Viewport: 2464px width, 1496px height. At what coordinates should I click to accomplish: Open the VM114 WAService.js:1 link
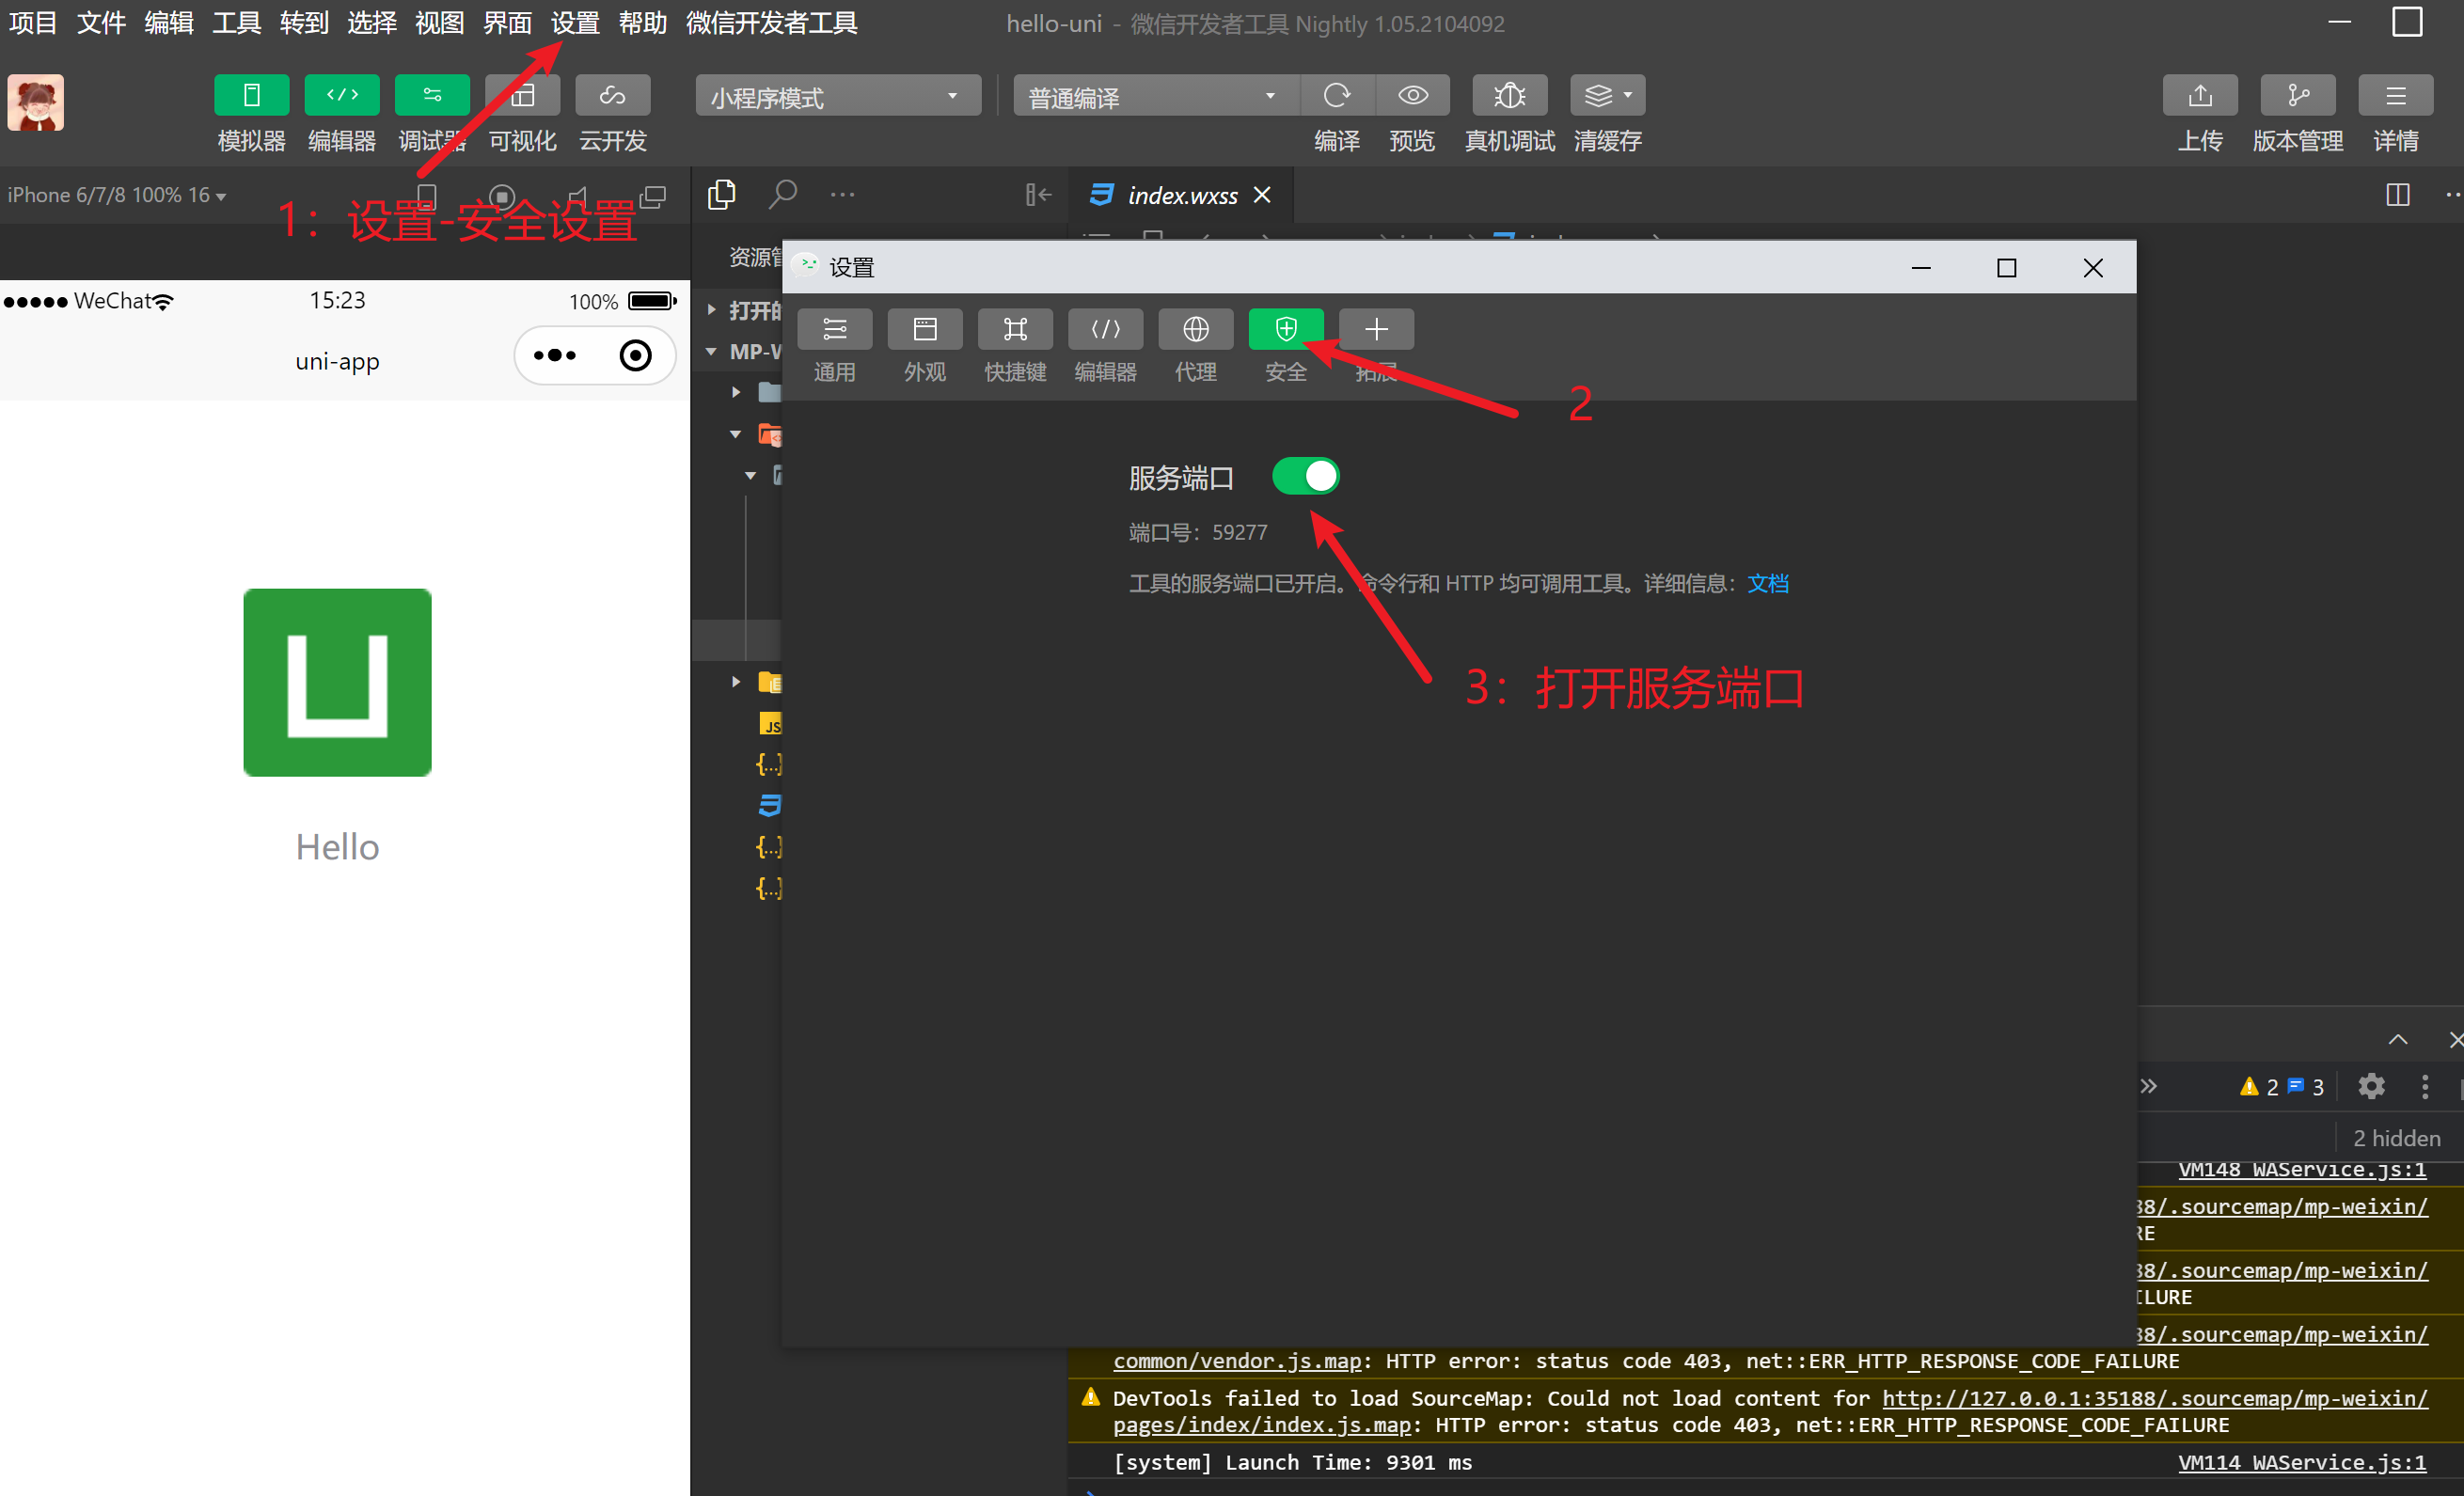coord(2302,1462)
